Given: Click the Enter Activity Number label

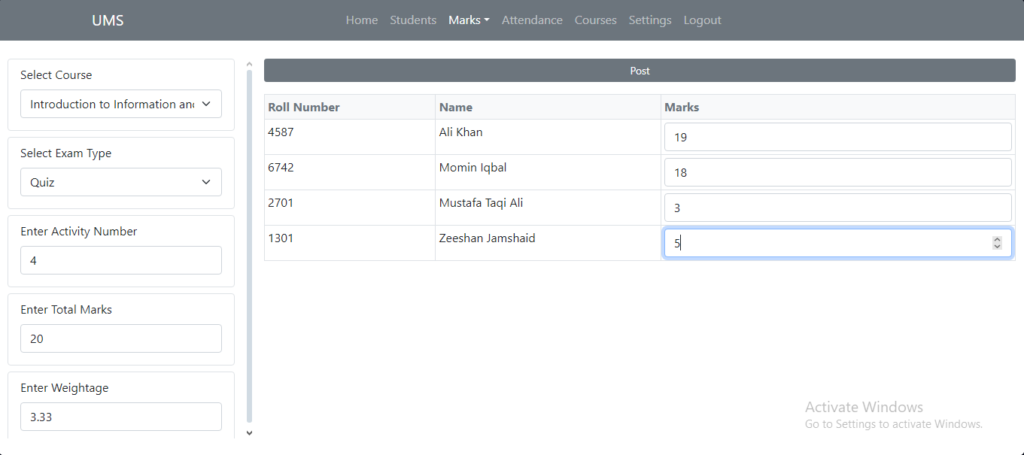Looking at the screenshot, I should click(79, 231).
